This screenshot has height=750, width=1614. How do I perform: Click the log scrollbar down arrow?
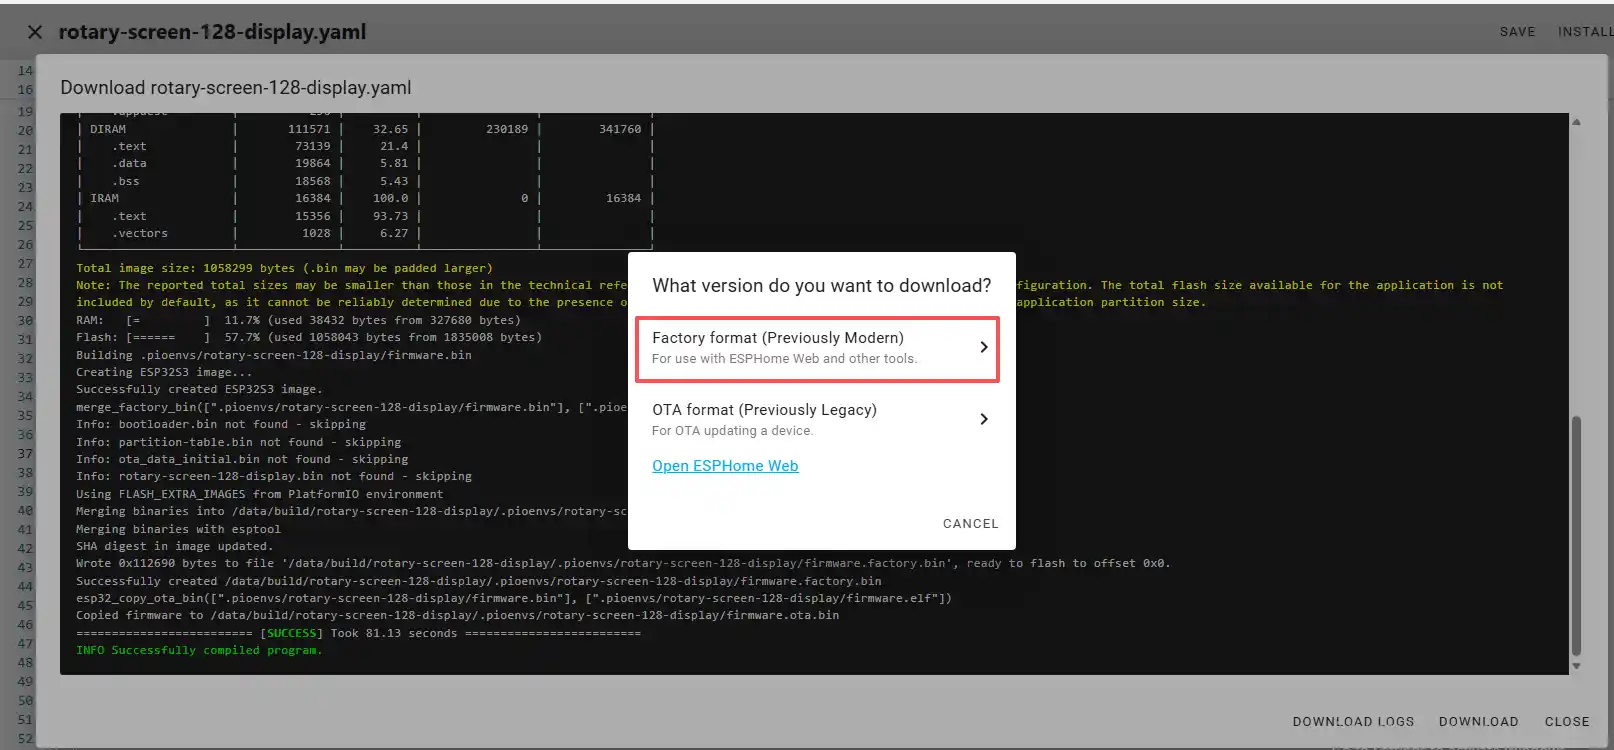point(1576,666)
